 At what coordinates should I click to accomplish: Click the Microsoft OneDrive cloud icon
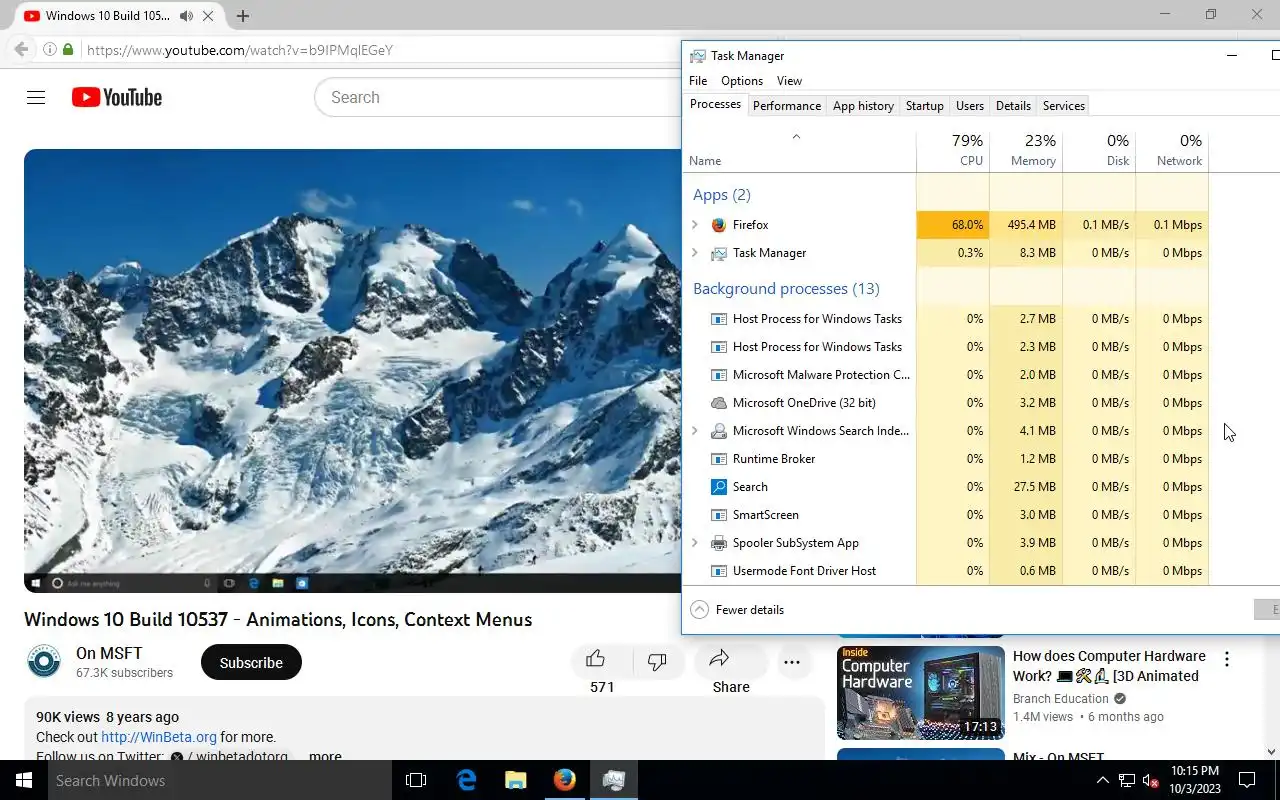coord(718,403)
